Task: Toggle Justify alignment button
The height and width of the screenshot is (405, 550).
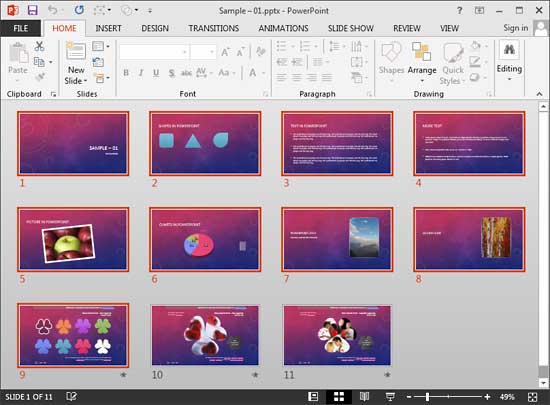Action: 327,77
